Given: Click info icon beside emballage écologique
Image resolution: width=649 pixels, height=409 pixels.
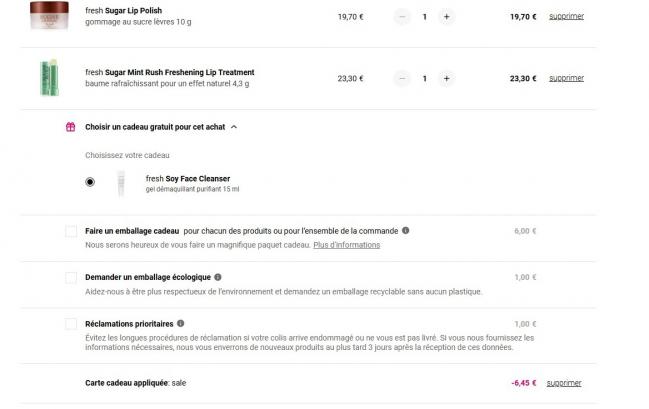Looking at the screenshot, I should [x=218, y=277].
